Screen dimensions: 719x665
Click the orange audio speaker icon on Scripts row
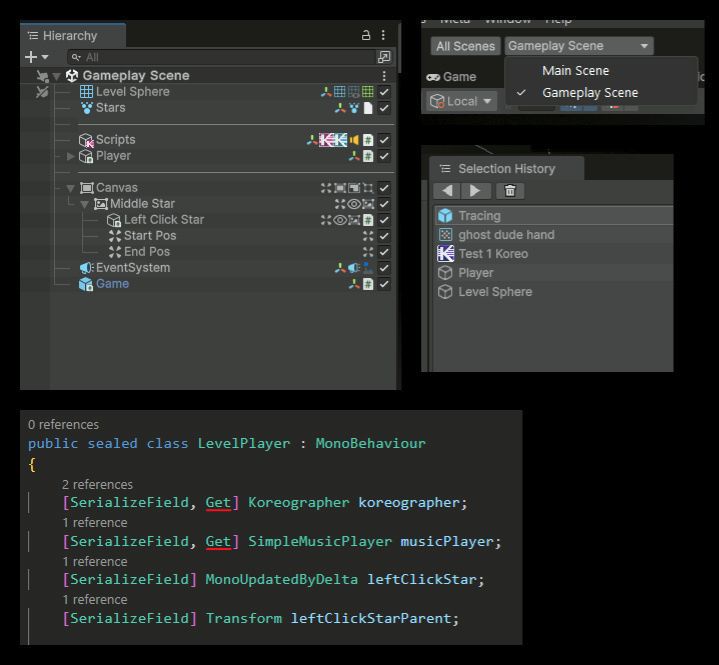[354, 140]
